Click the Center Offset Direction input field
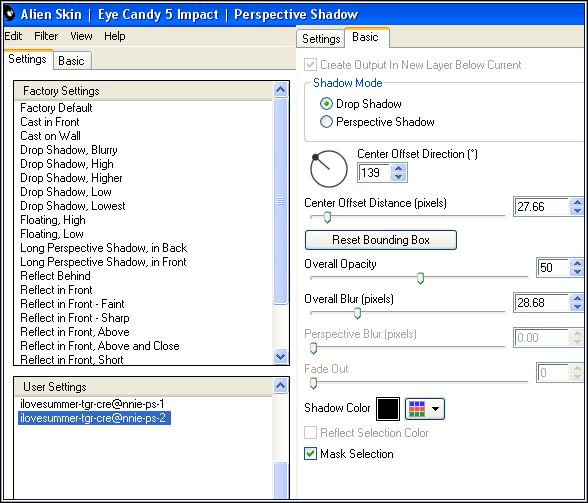The width and height of the screenshot is (588, 503). [x=374, y=173]
